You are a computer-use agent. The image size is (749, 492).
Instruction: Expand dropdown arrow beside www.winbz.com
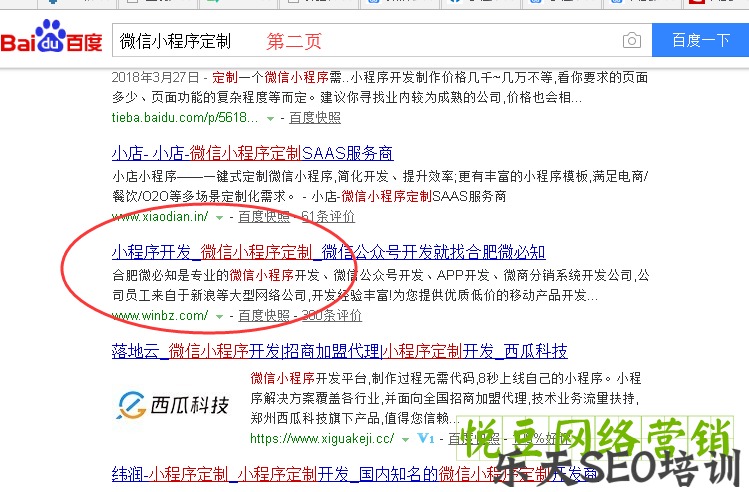point(219,317)
